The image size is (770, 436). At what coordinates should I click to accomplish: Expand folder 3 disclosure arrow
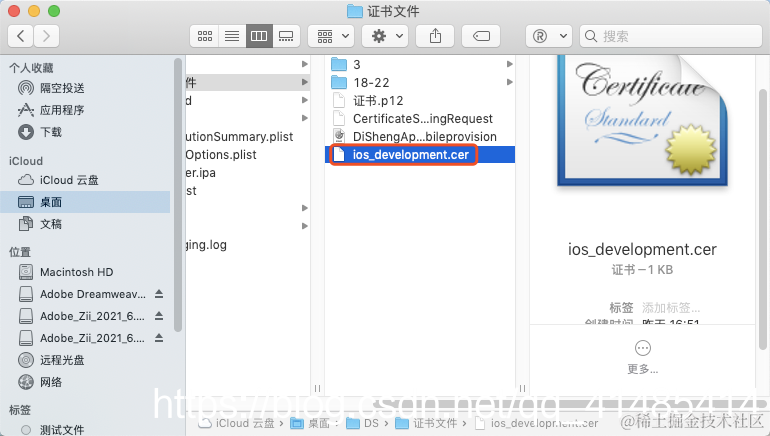pyautogui.click(x=510, y=64)
